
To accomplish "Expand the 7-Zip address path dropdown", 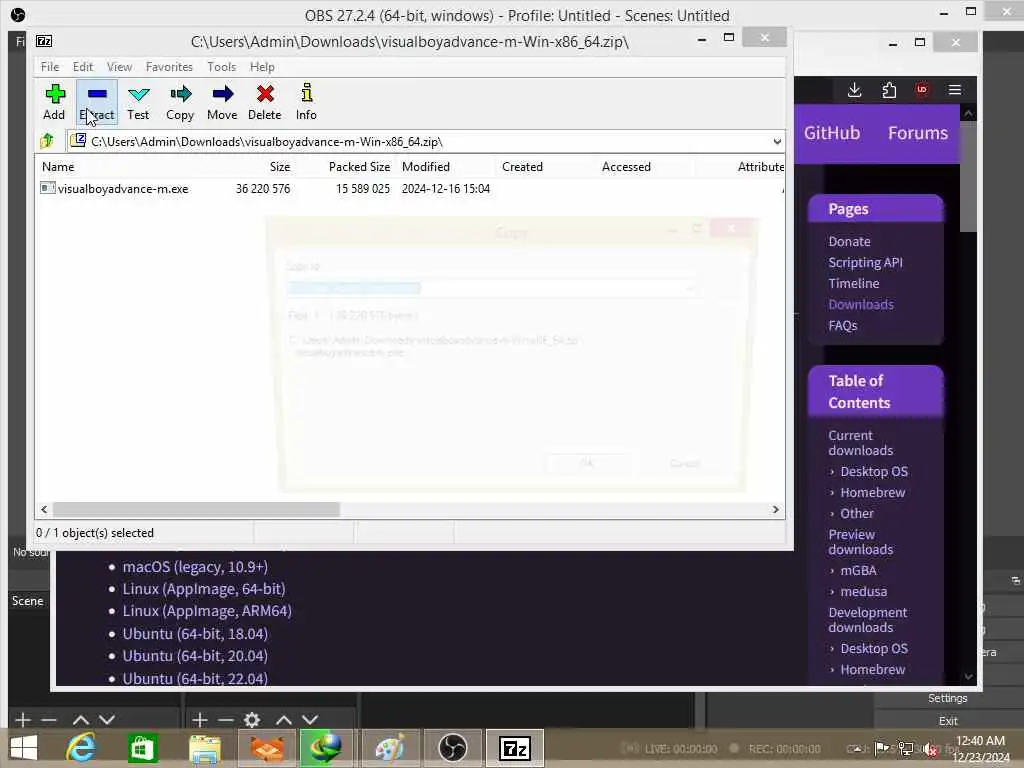I will 776,142.
